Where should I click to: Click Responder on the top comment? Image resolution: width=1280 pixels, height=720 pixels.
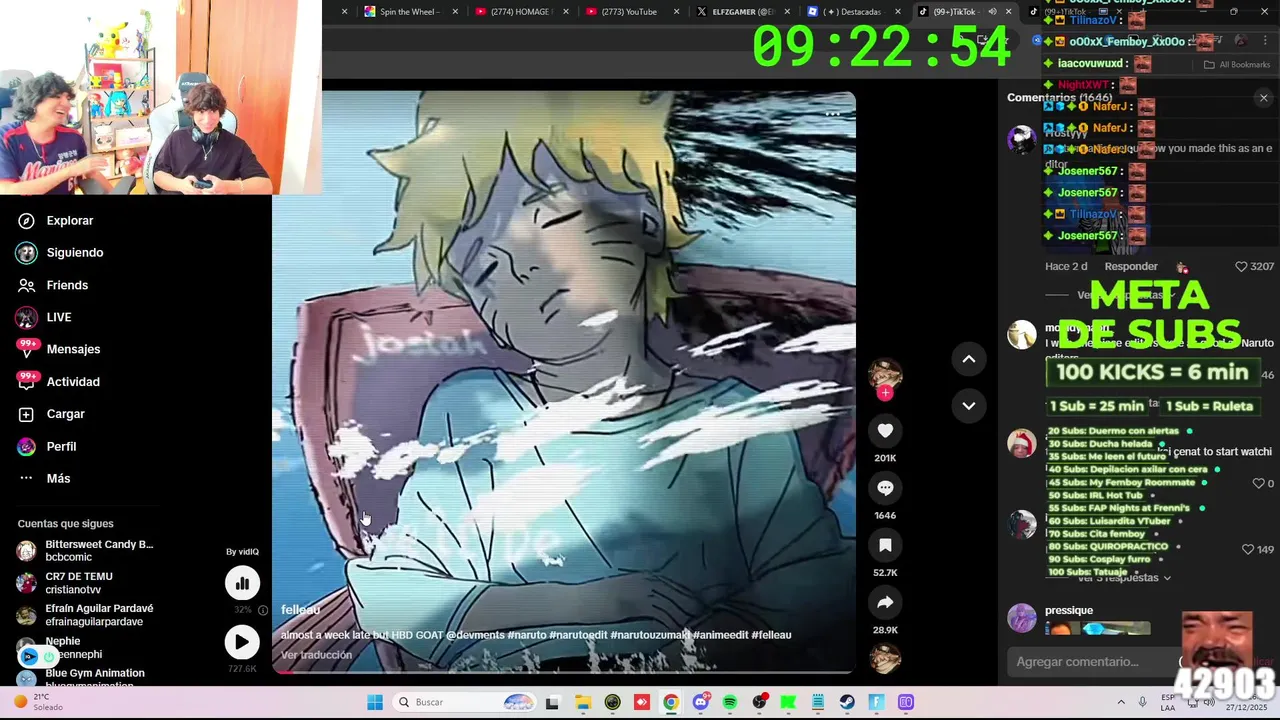point(1131,267)
